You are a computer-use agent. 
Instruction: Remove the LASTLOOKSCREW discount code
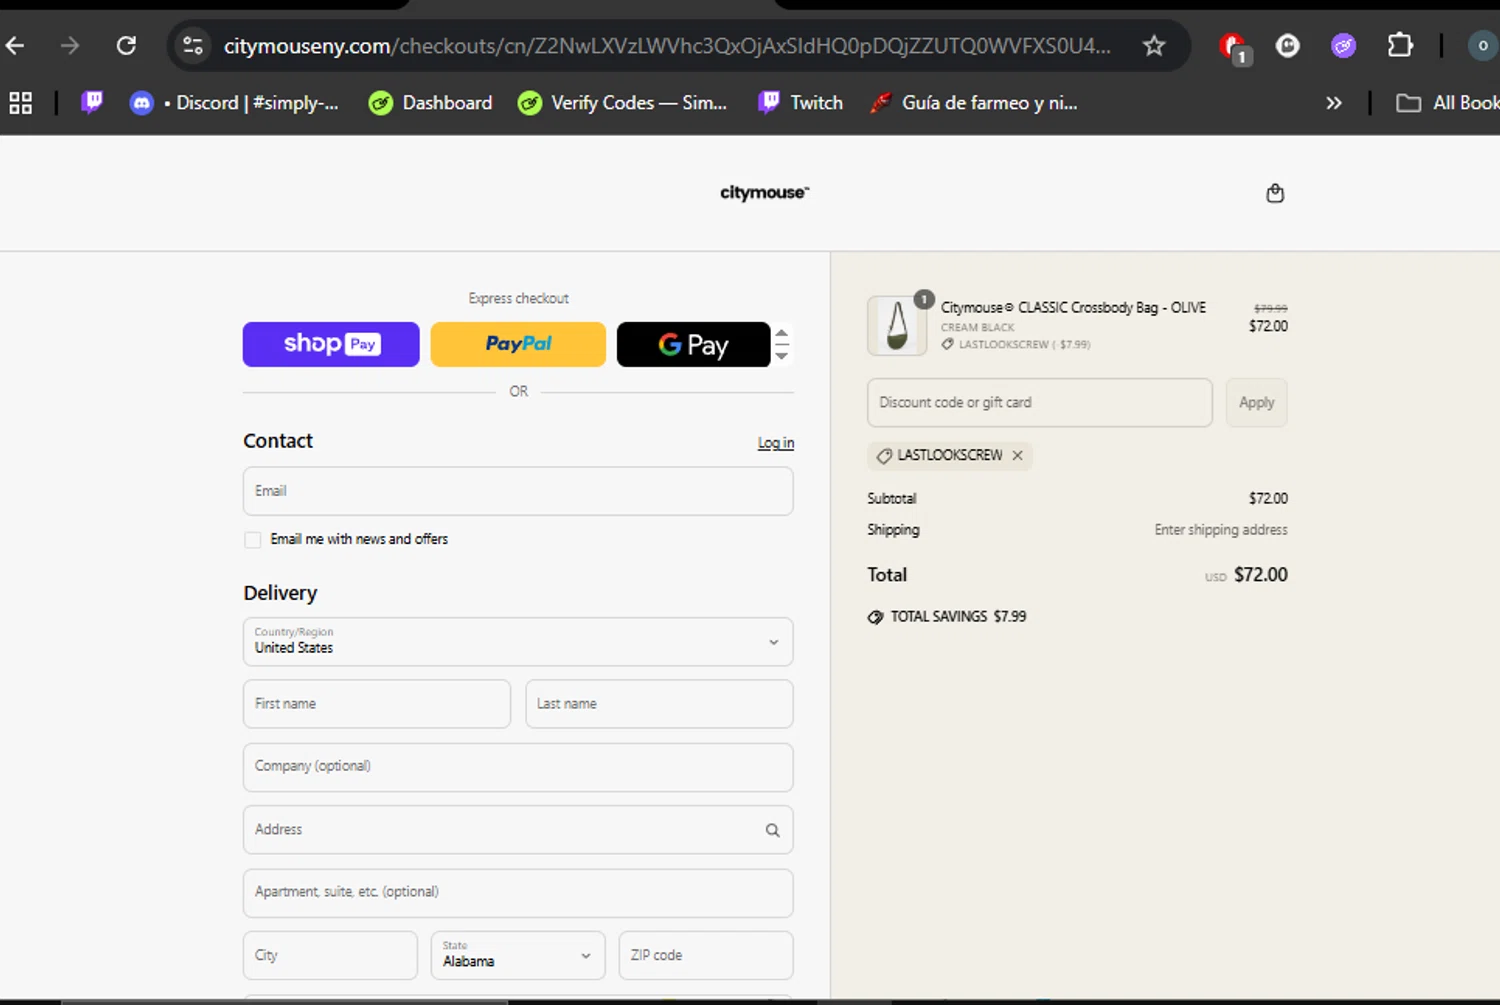tap(1018, 455)
